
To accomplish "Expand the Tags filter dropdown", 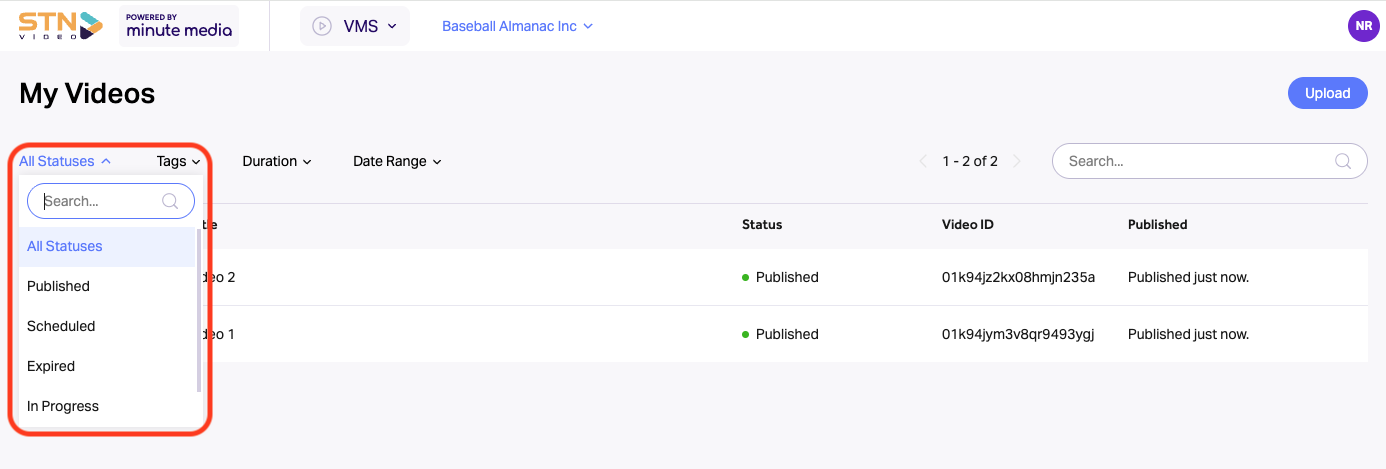I will pos(179,161).
